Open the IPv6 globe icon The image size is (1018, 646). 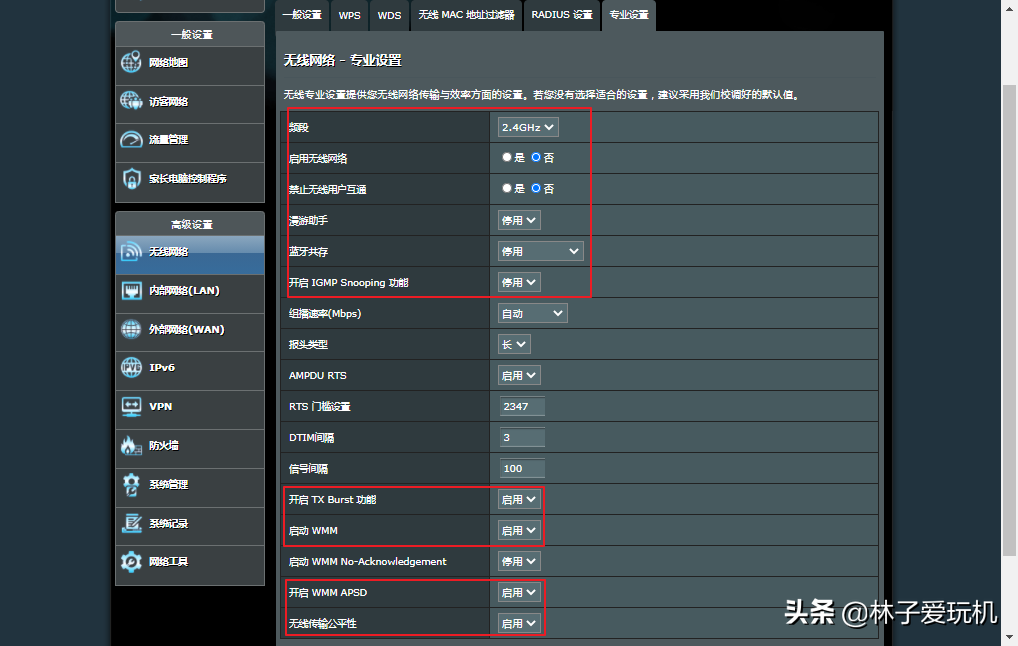click(131, 367)
